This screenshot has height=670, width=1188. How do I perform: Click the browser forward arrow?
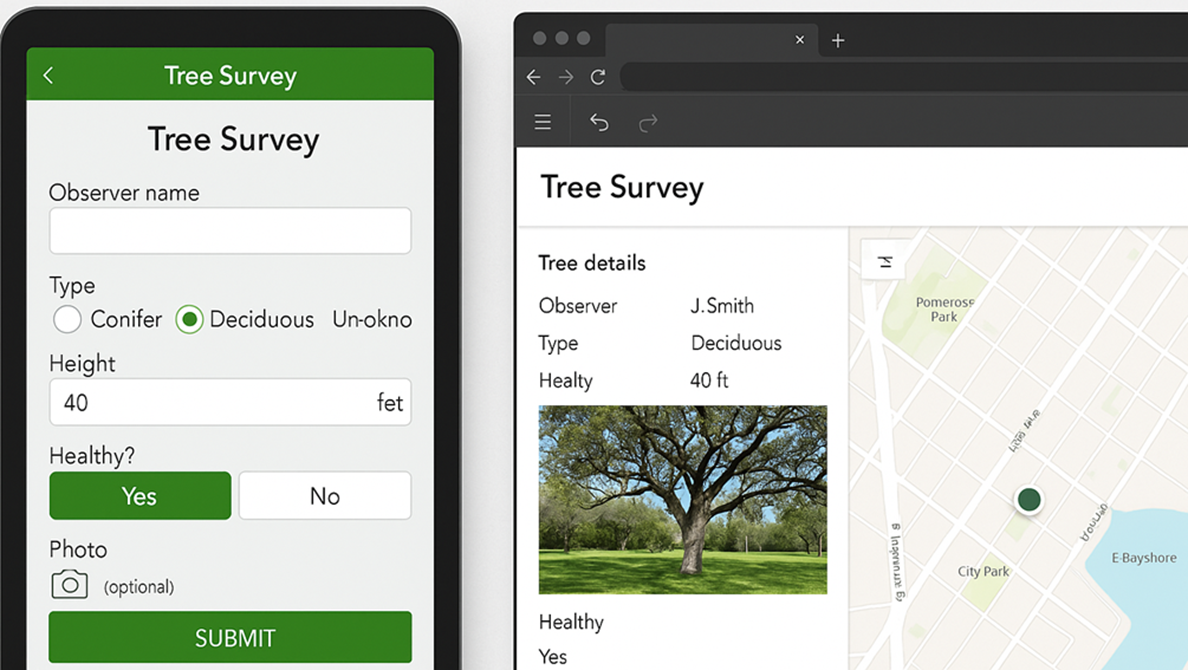[566, 77]
